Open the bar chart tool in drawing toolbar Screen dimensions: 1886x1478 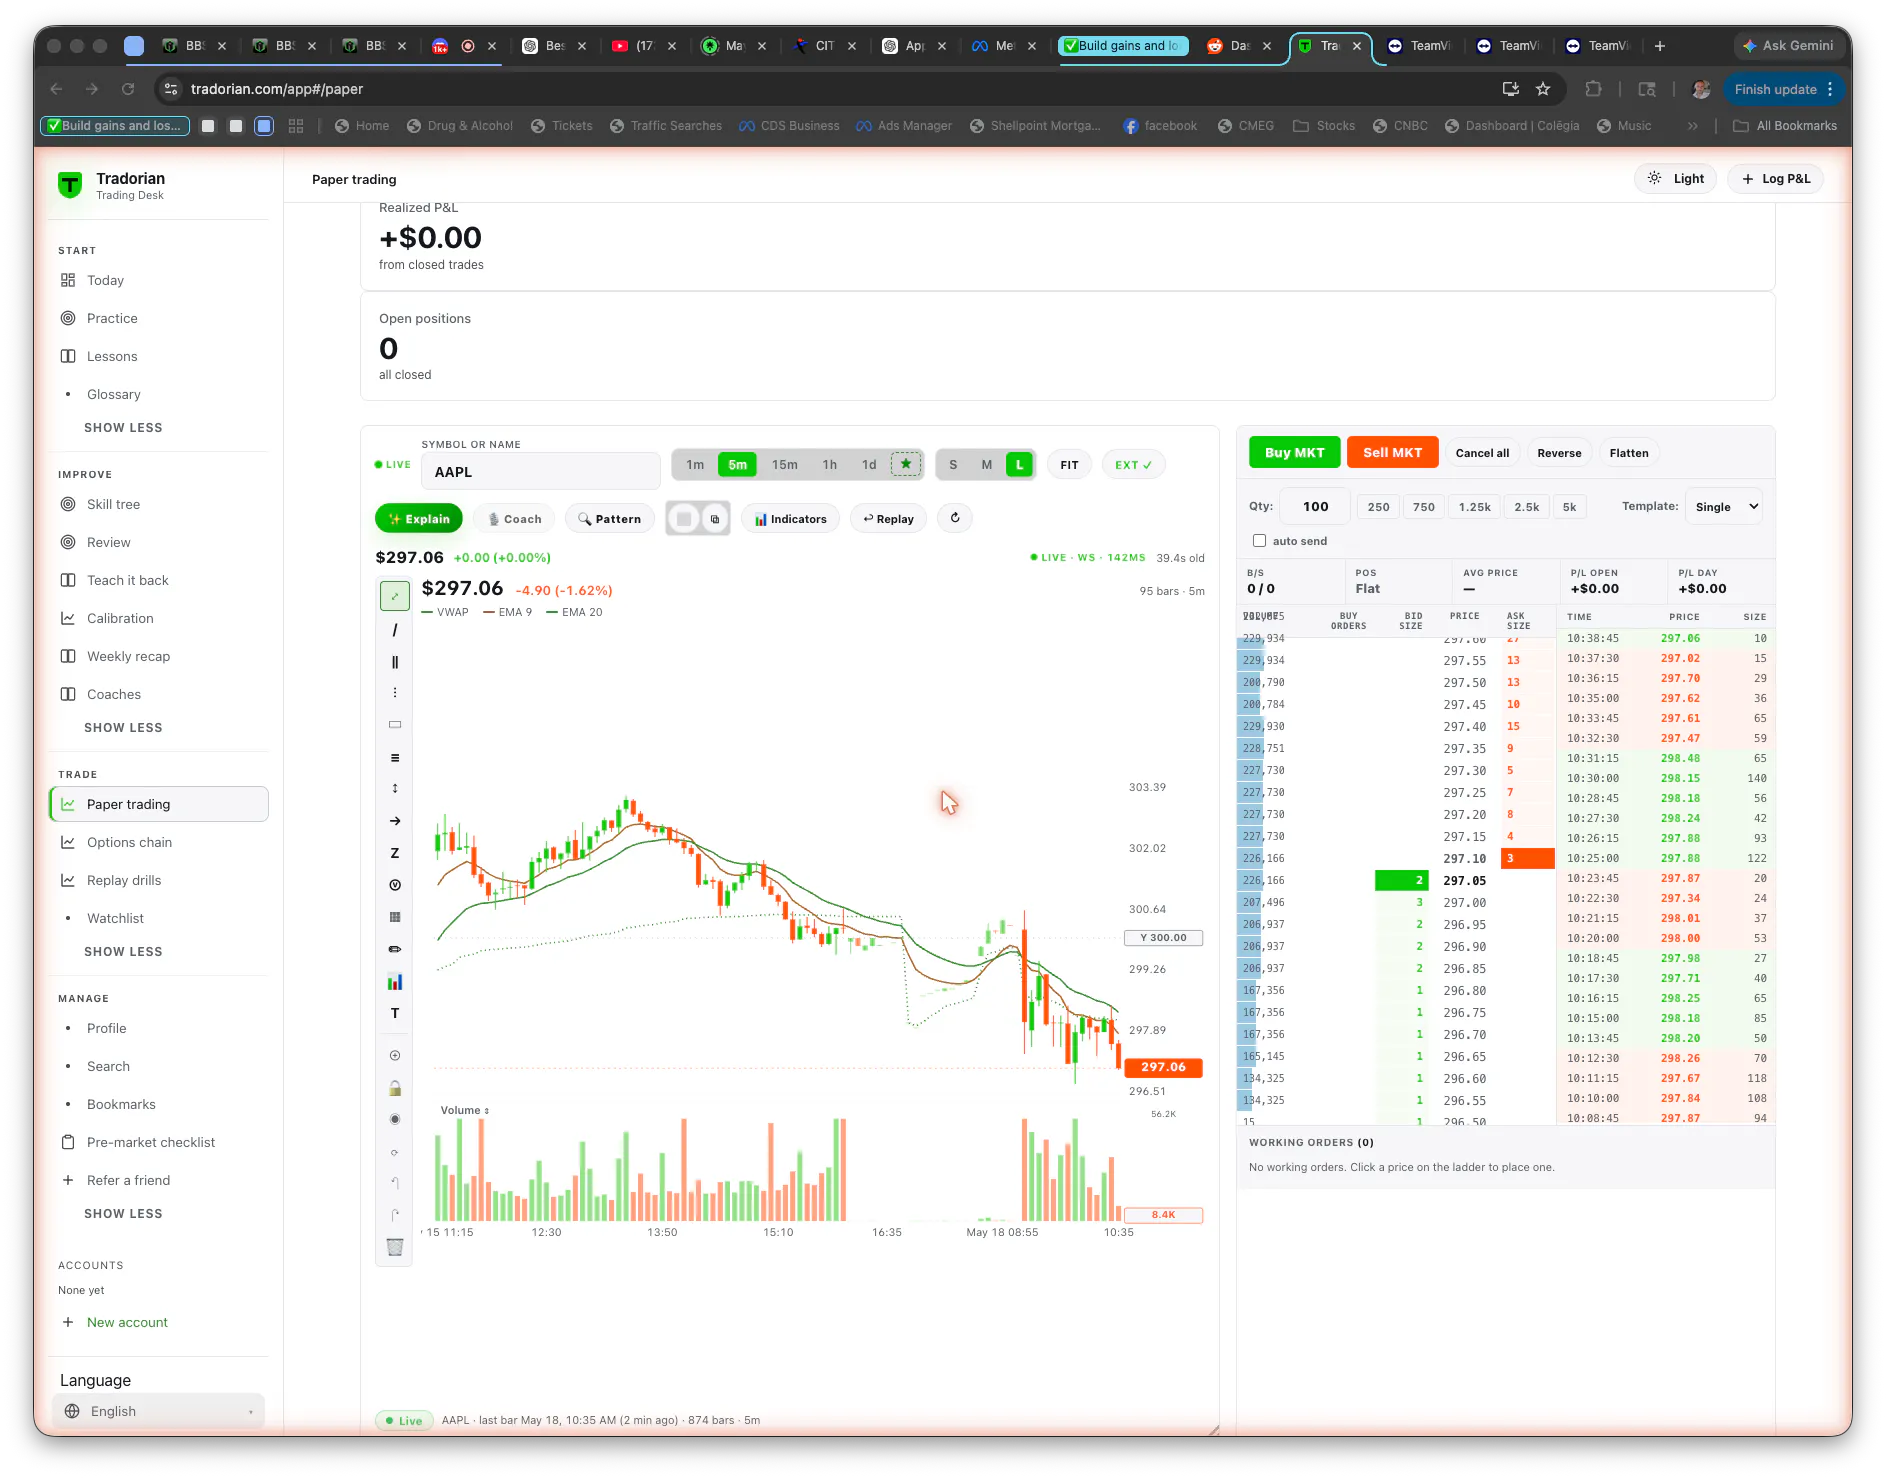[395, 982]
